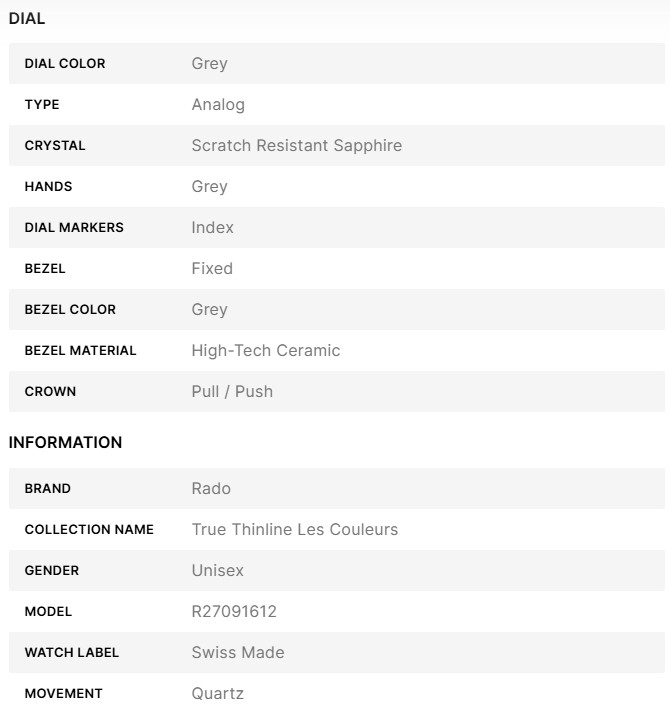This screenshot has width=670, height=715.
Task: Click the Hands row Grey value
Action: pyautogui.click(x=209, y=186)
